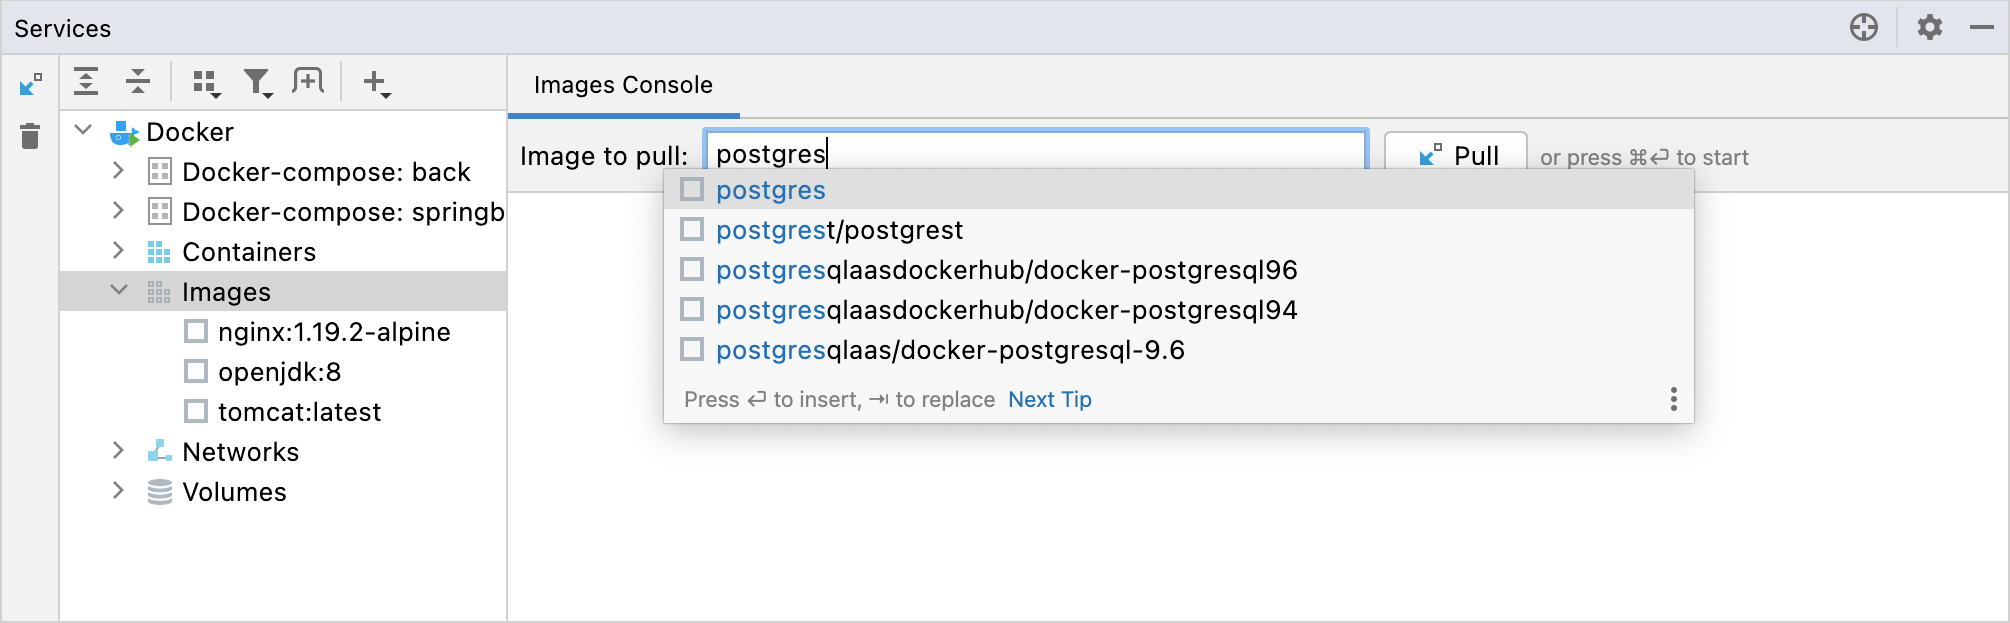Click the three-dot menu in the completion popup
This screenshot has height=623, width=2010.
pos(1673,399)
